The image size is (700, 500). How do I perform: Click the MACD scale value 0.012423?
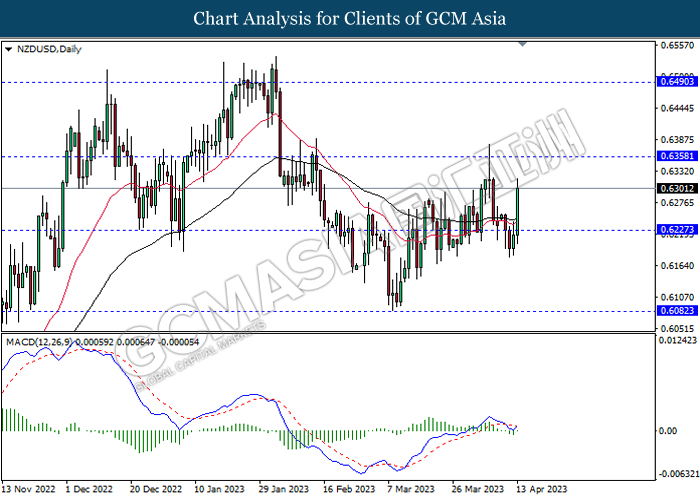[678, 340]
